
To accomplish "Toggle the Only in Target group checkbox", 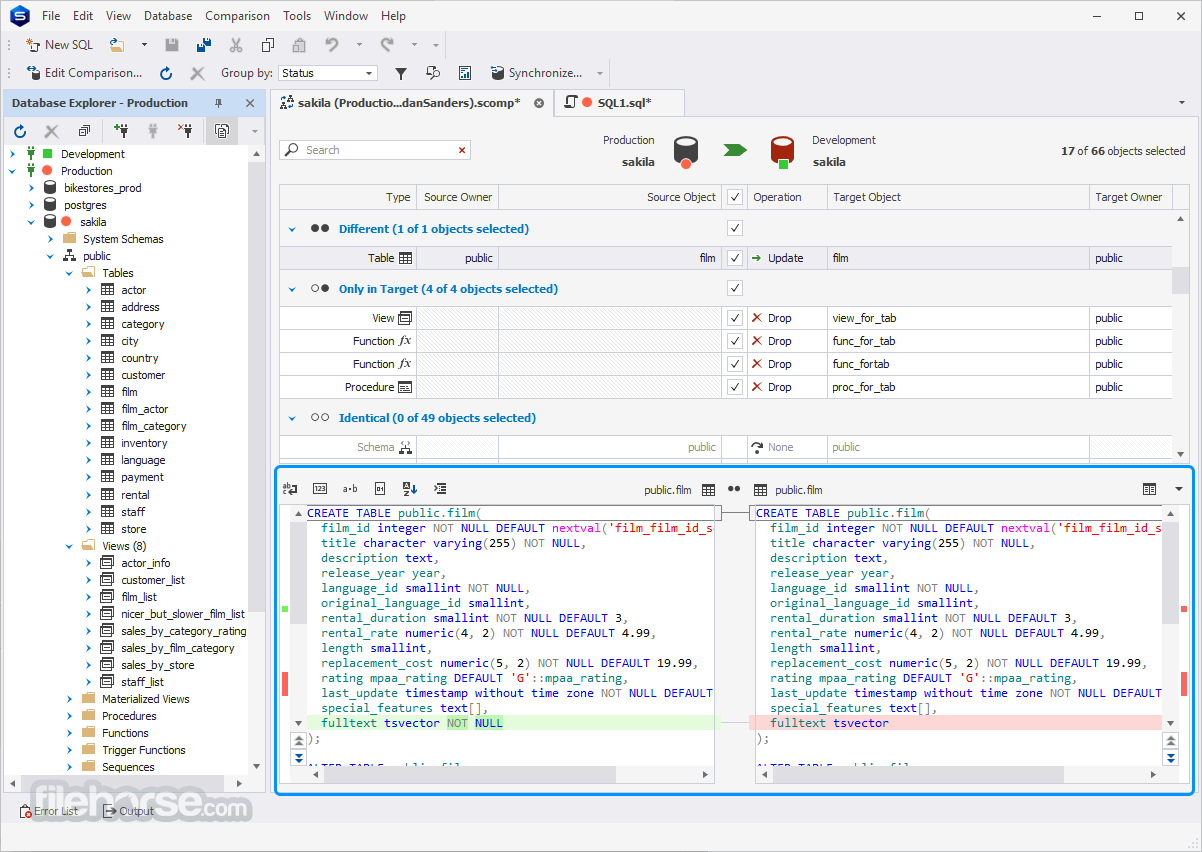I will click(x=735, y=288).
